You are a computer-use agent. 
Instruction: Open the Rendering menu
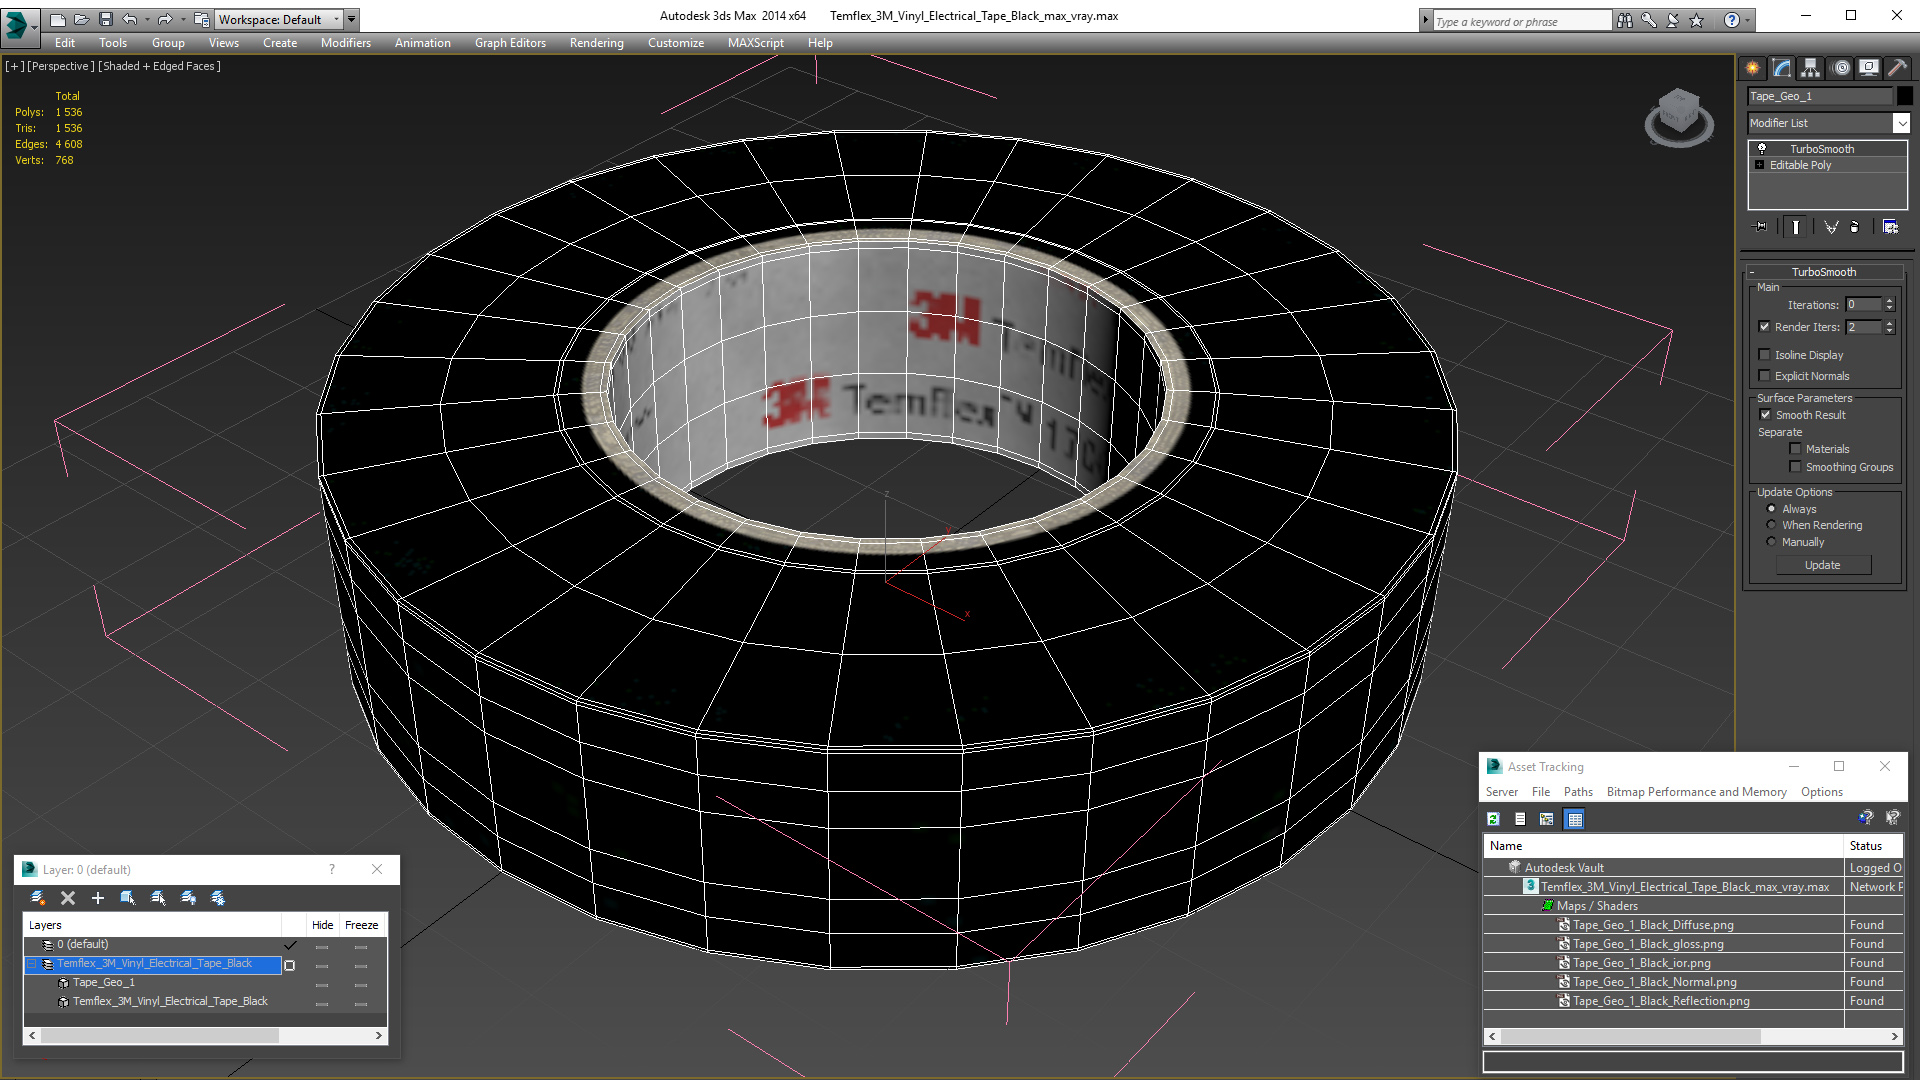tap(597, 43)
